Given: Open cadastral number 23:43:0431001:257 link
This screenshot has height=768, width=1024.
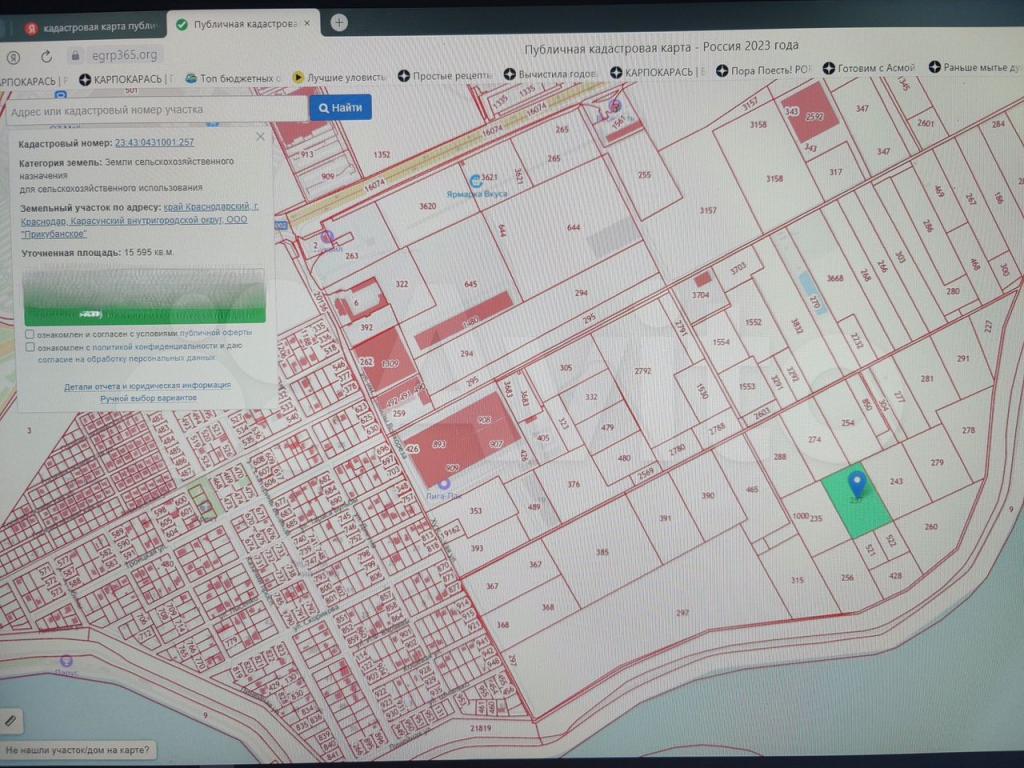Looking at the screenshot, I should (154, 143).
